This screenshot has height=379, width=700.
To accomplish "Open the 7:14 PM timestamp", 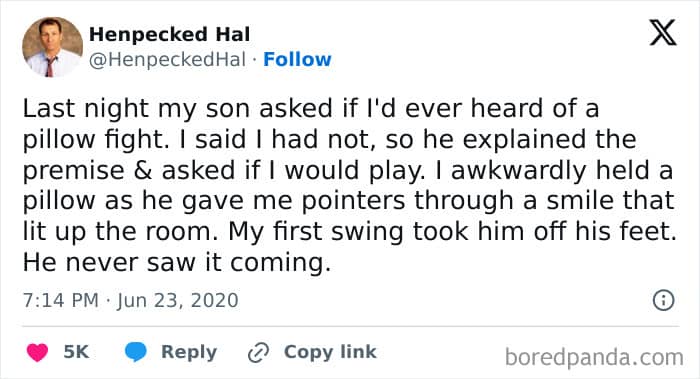I will [x=61, y=300].
